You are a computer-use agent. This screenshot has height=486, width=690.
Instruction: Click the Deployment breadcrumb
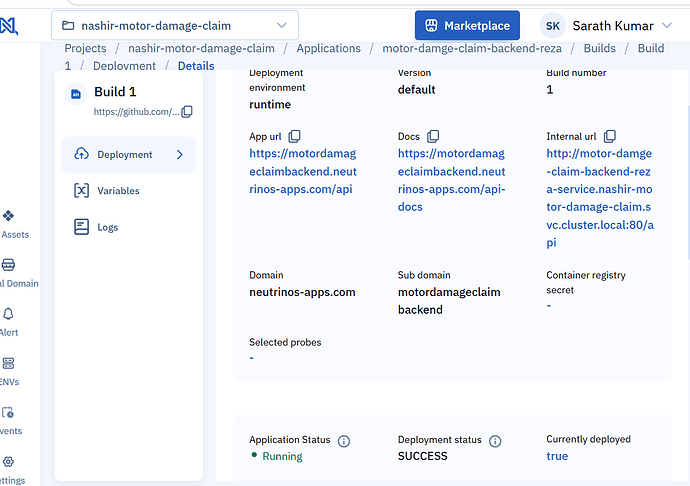[124, 66]
